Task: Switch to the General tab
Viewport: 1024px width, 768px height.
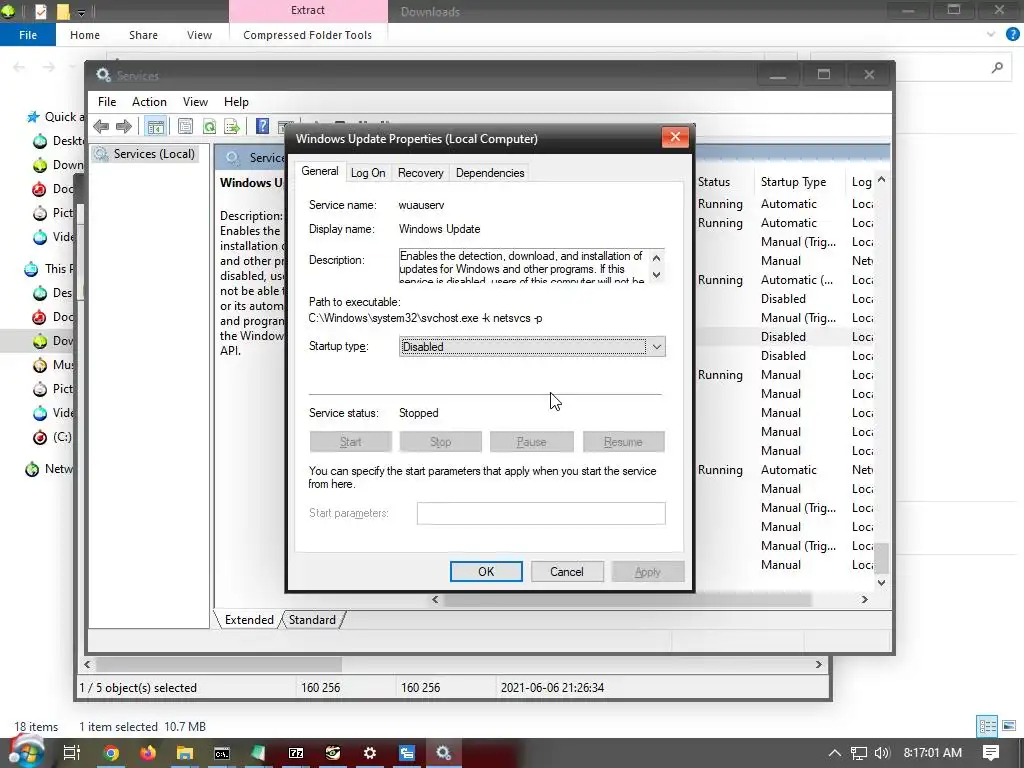Action: [319, 171]
